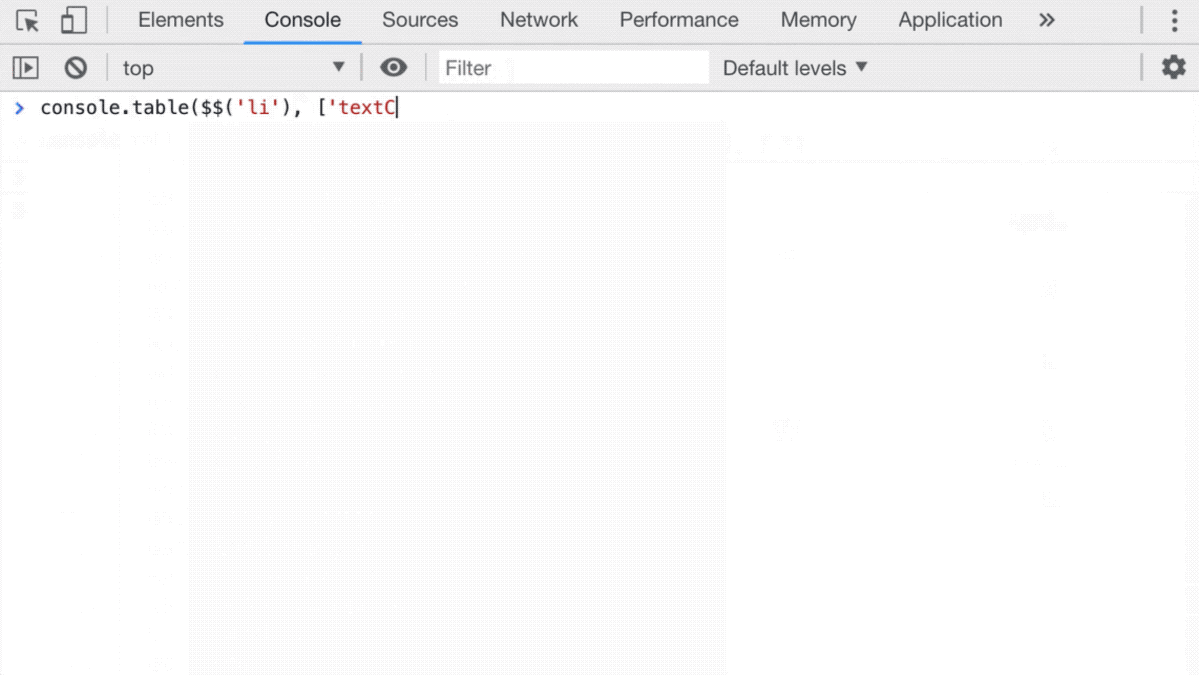Viewport: 1199px width, 675px height.
Task: Select the Memory panel
Action: click(818, 20)
